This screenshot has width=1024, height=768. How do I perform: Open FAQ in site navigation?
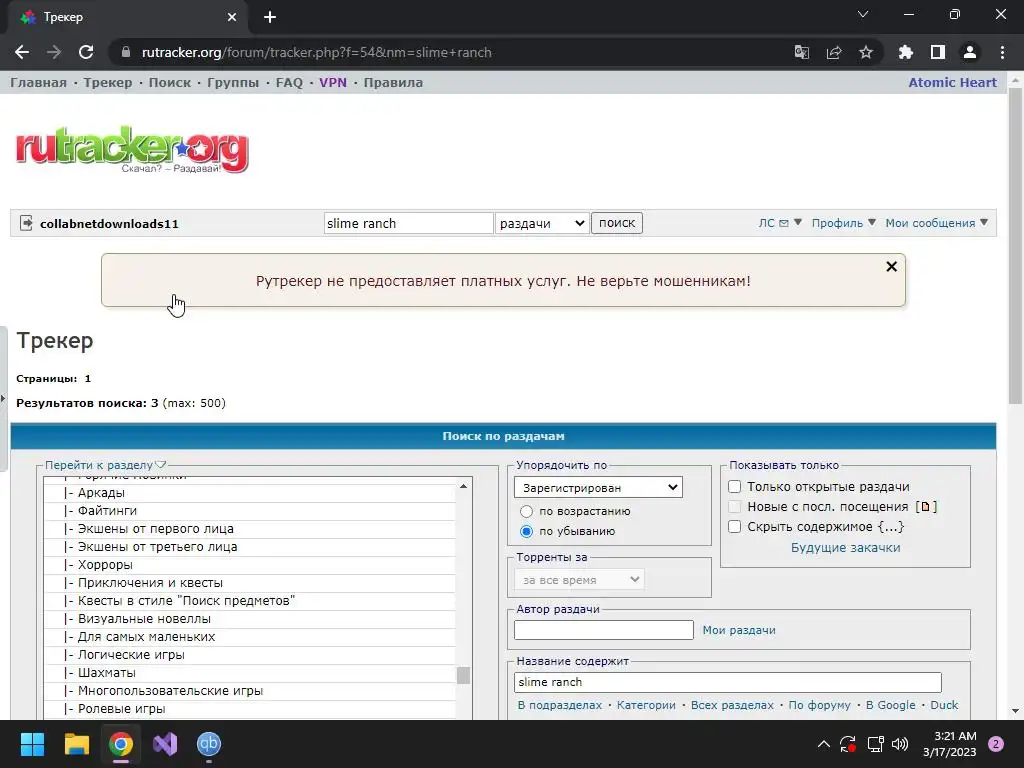(x=289, y=82)
